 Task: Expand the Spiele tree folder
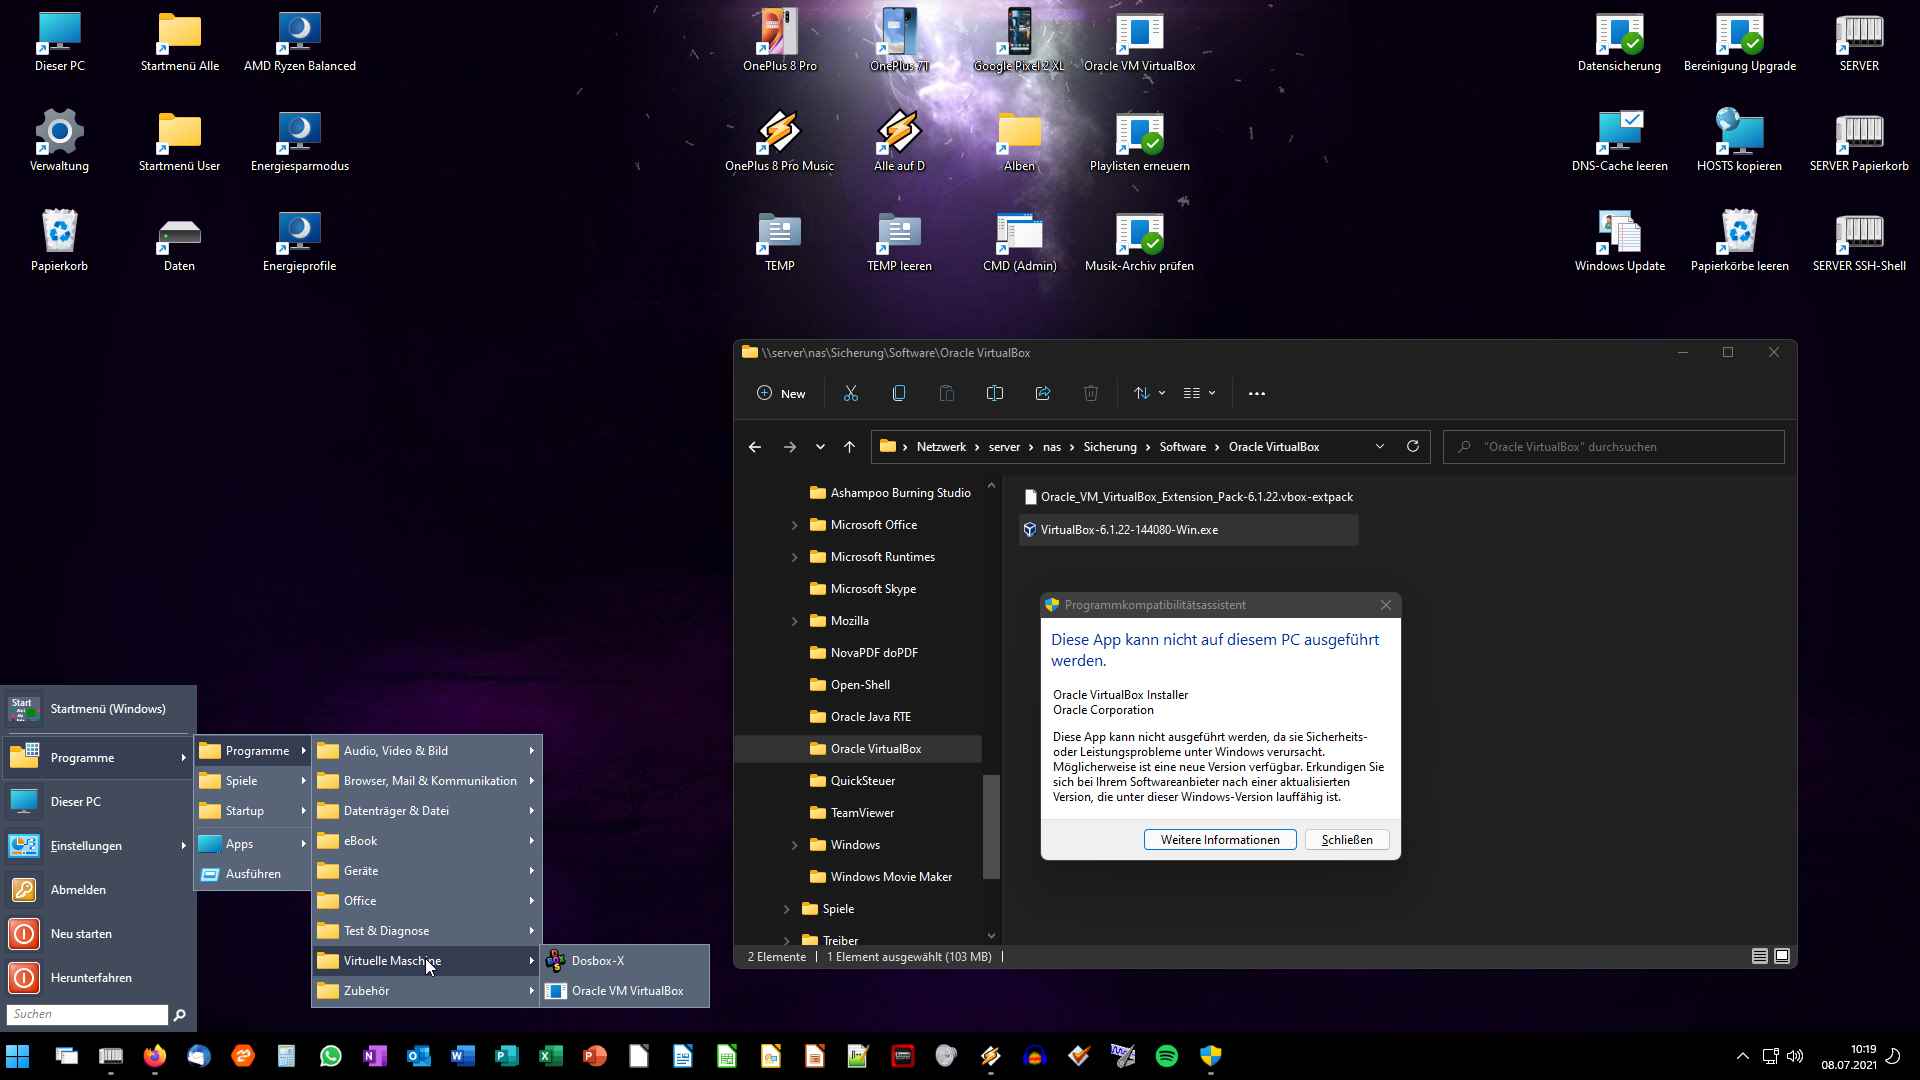click(x=786, y=909)
